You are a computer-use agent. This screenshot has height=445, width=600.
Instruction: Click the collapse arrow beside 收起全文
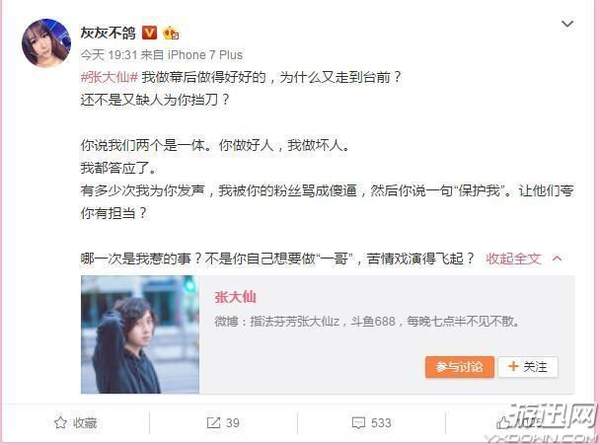(557, 259)
